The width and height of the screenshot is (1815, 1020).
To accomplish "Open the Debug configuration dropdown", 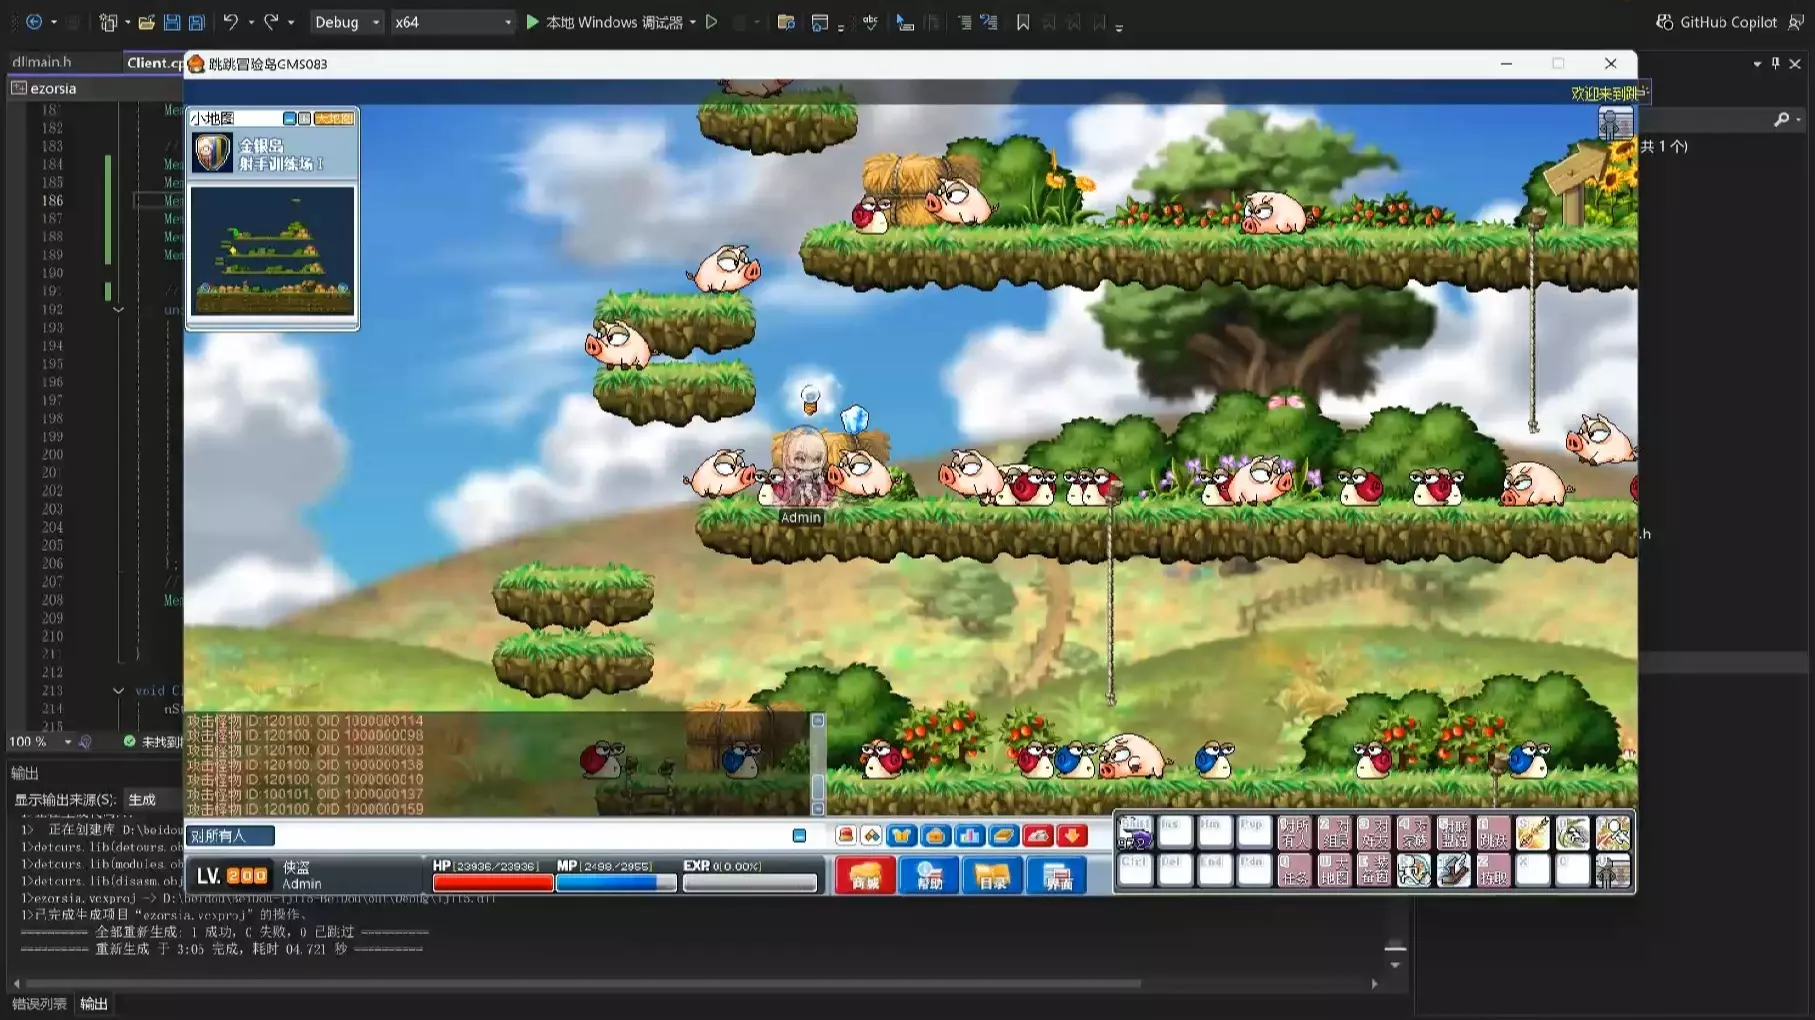I will point(346,22).
